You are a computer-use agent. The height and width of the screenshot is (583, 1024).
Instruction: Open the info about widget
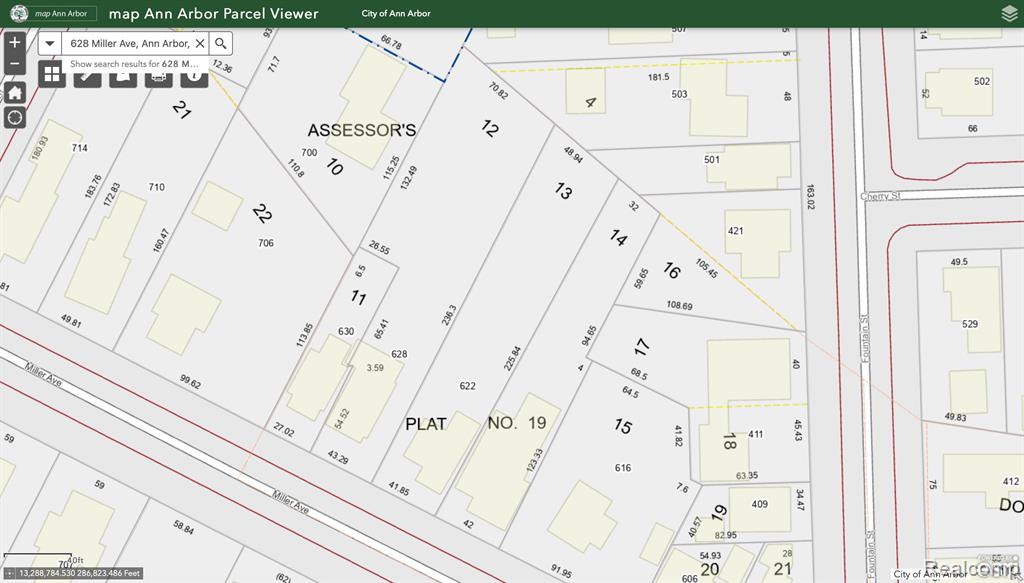[194, 78]
